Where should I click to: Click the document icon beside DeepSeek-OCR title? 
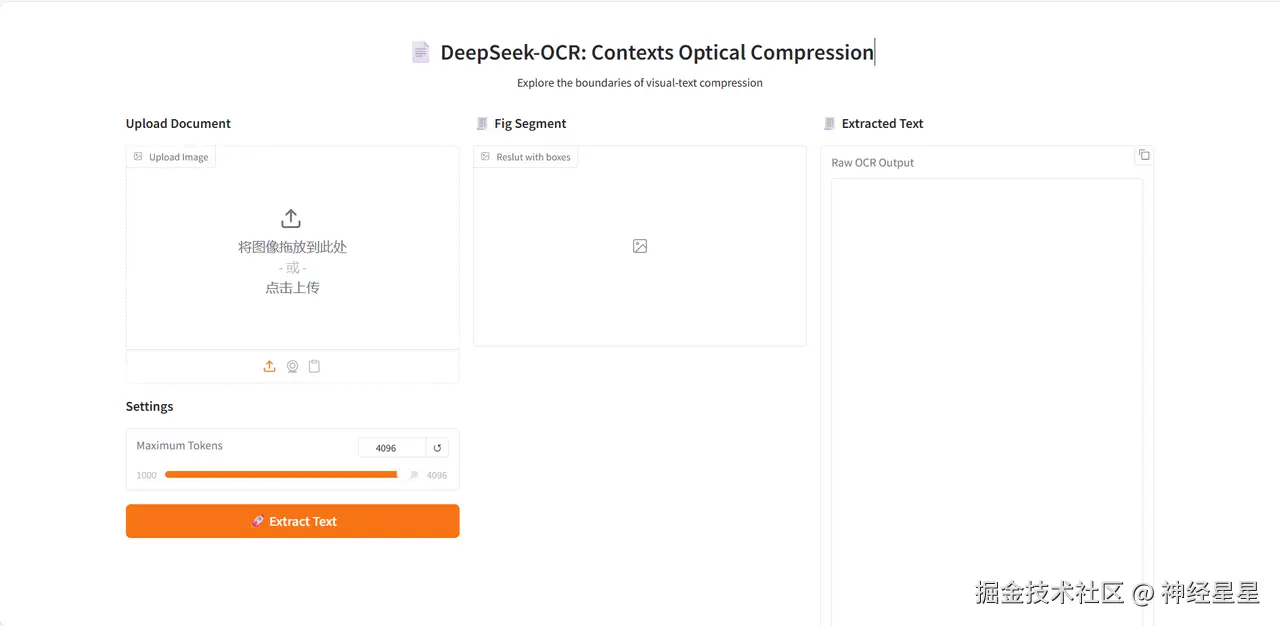click(x=421, y=53)
